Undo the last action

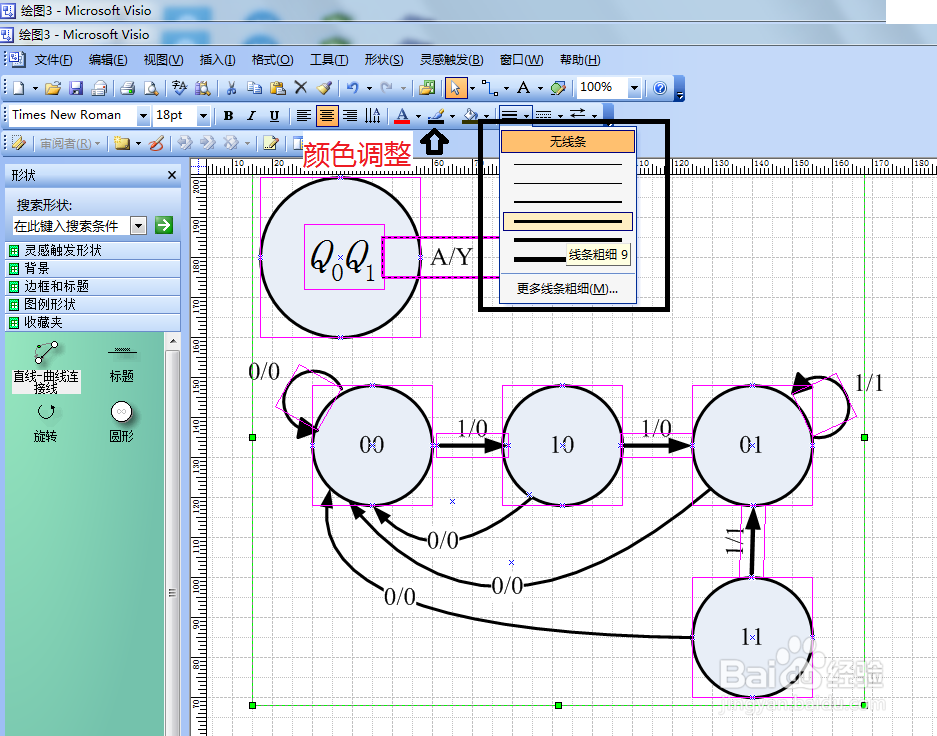tap(353, 88)
